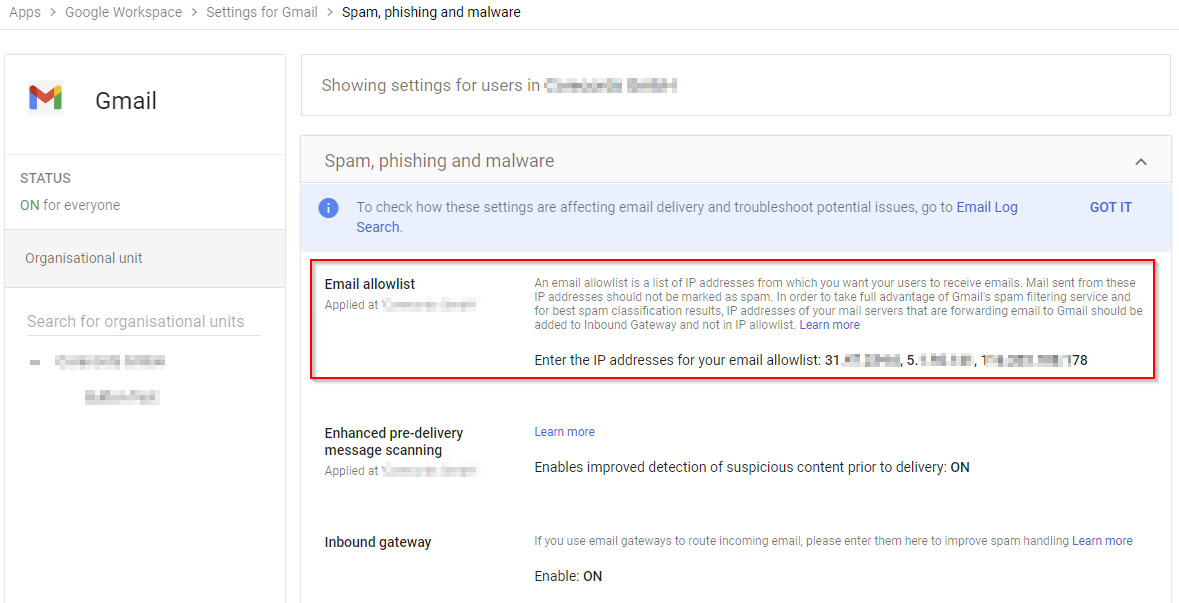This screenshot has width=1179, height=603.
Task: Open the Apps breadcrumb
Action: pos(25,13)
